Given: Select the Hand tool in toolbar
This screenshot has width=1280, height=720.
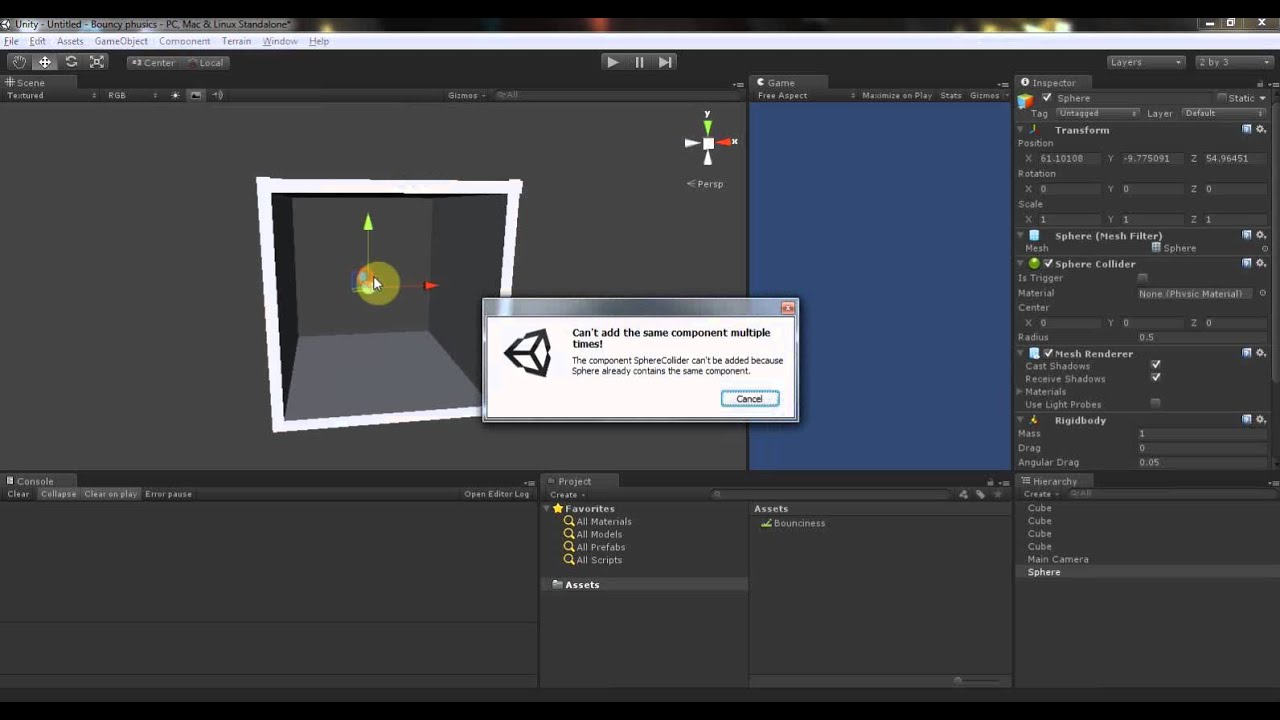Looking at the screenshot, I should [x=19, y=62].
